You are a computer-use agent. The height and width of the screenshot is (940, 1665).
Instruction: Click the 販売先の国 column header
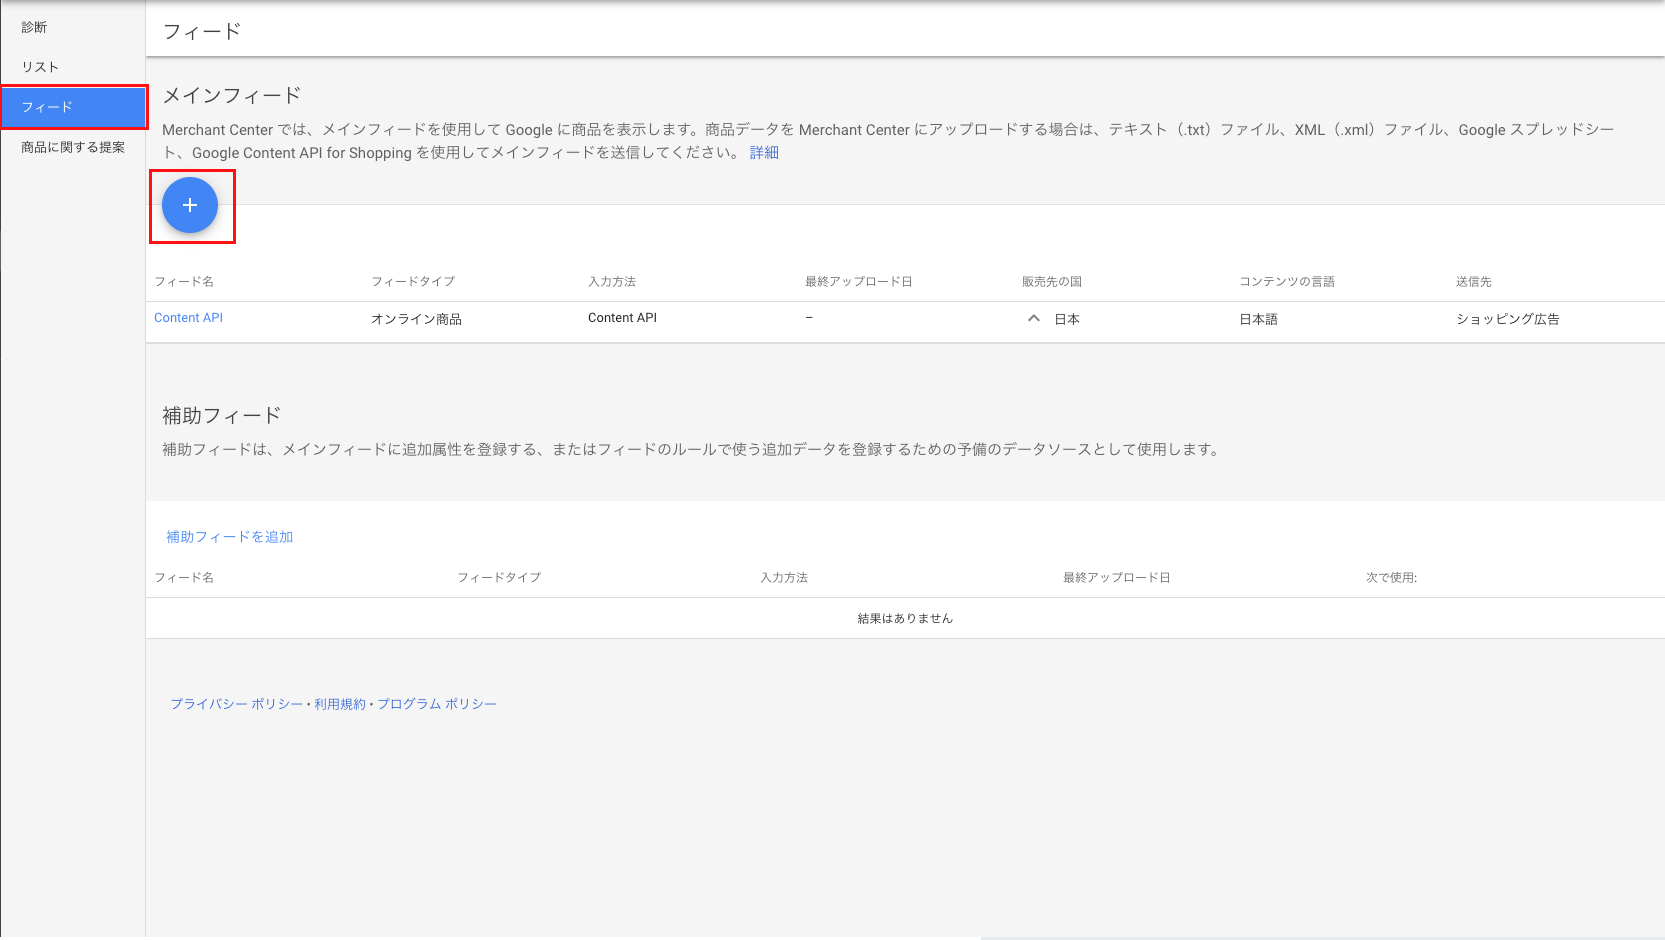[x=1051, y=282]
